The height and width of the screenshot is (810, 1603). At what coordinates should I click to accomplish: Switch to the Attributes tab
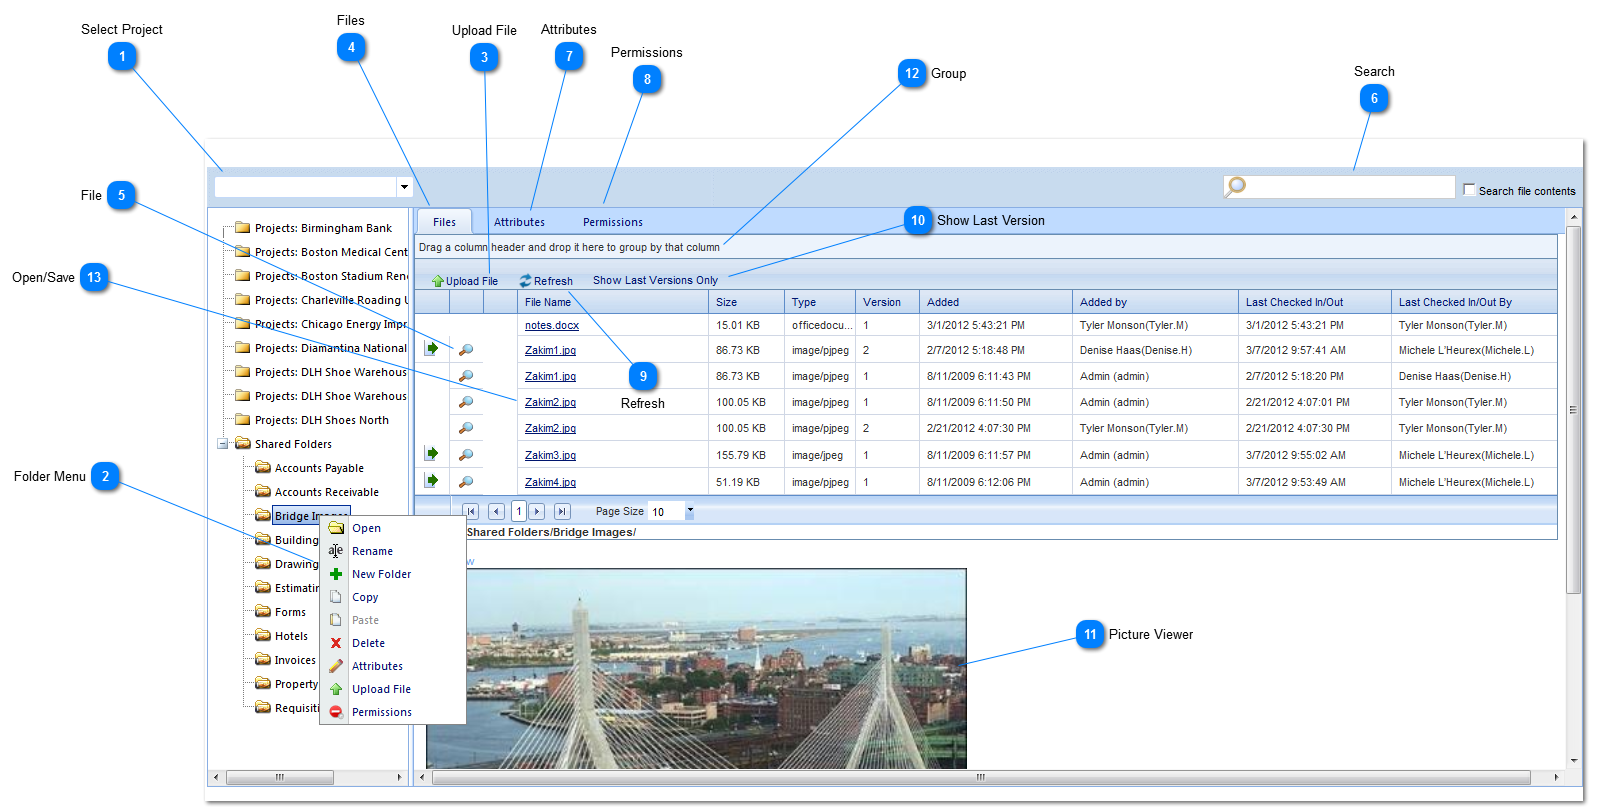click(x=519, y=222)
